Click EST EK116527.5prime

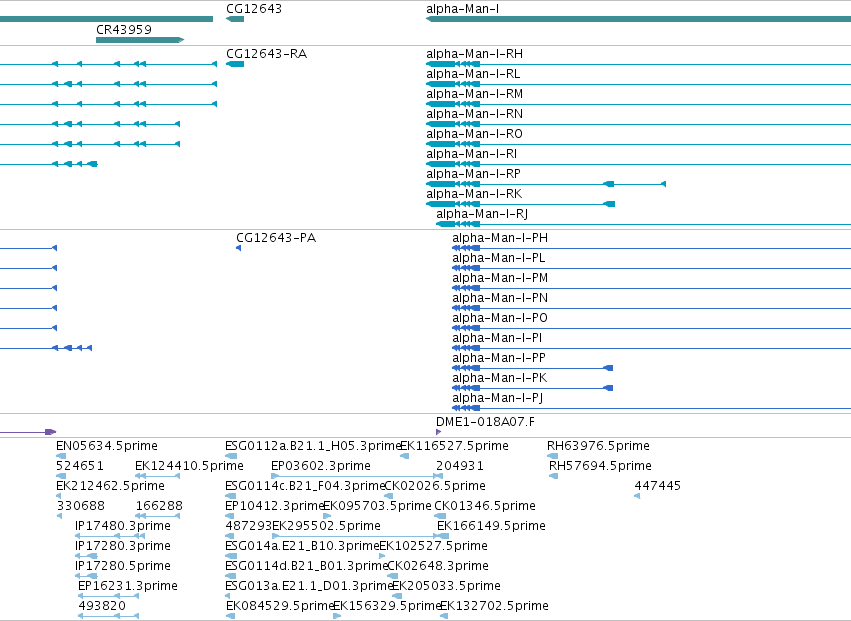(x=404, y=456)
